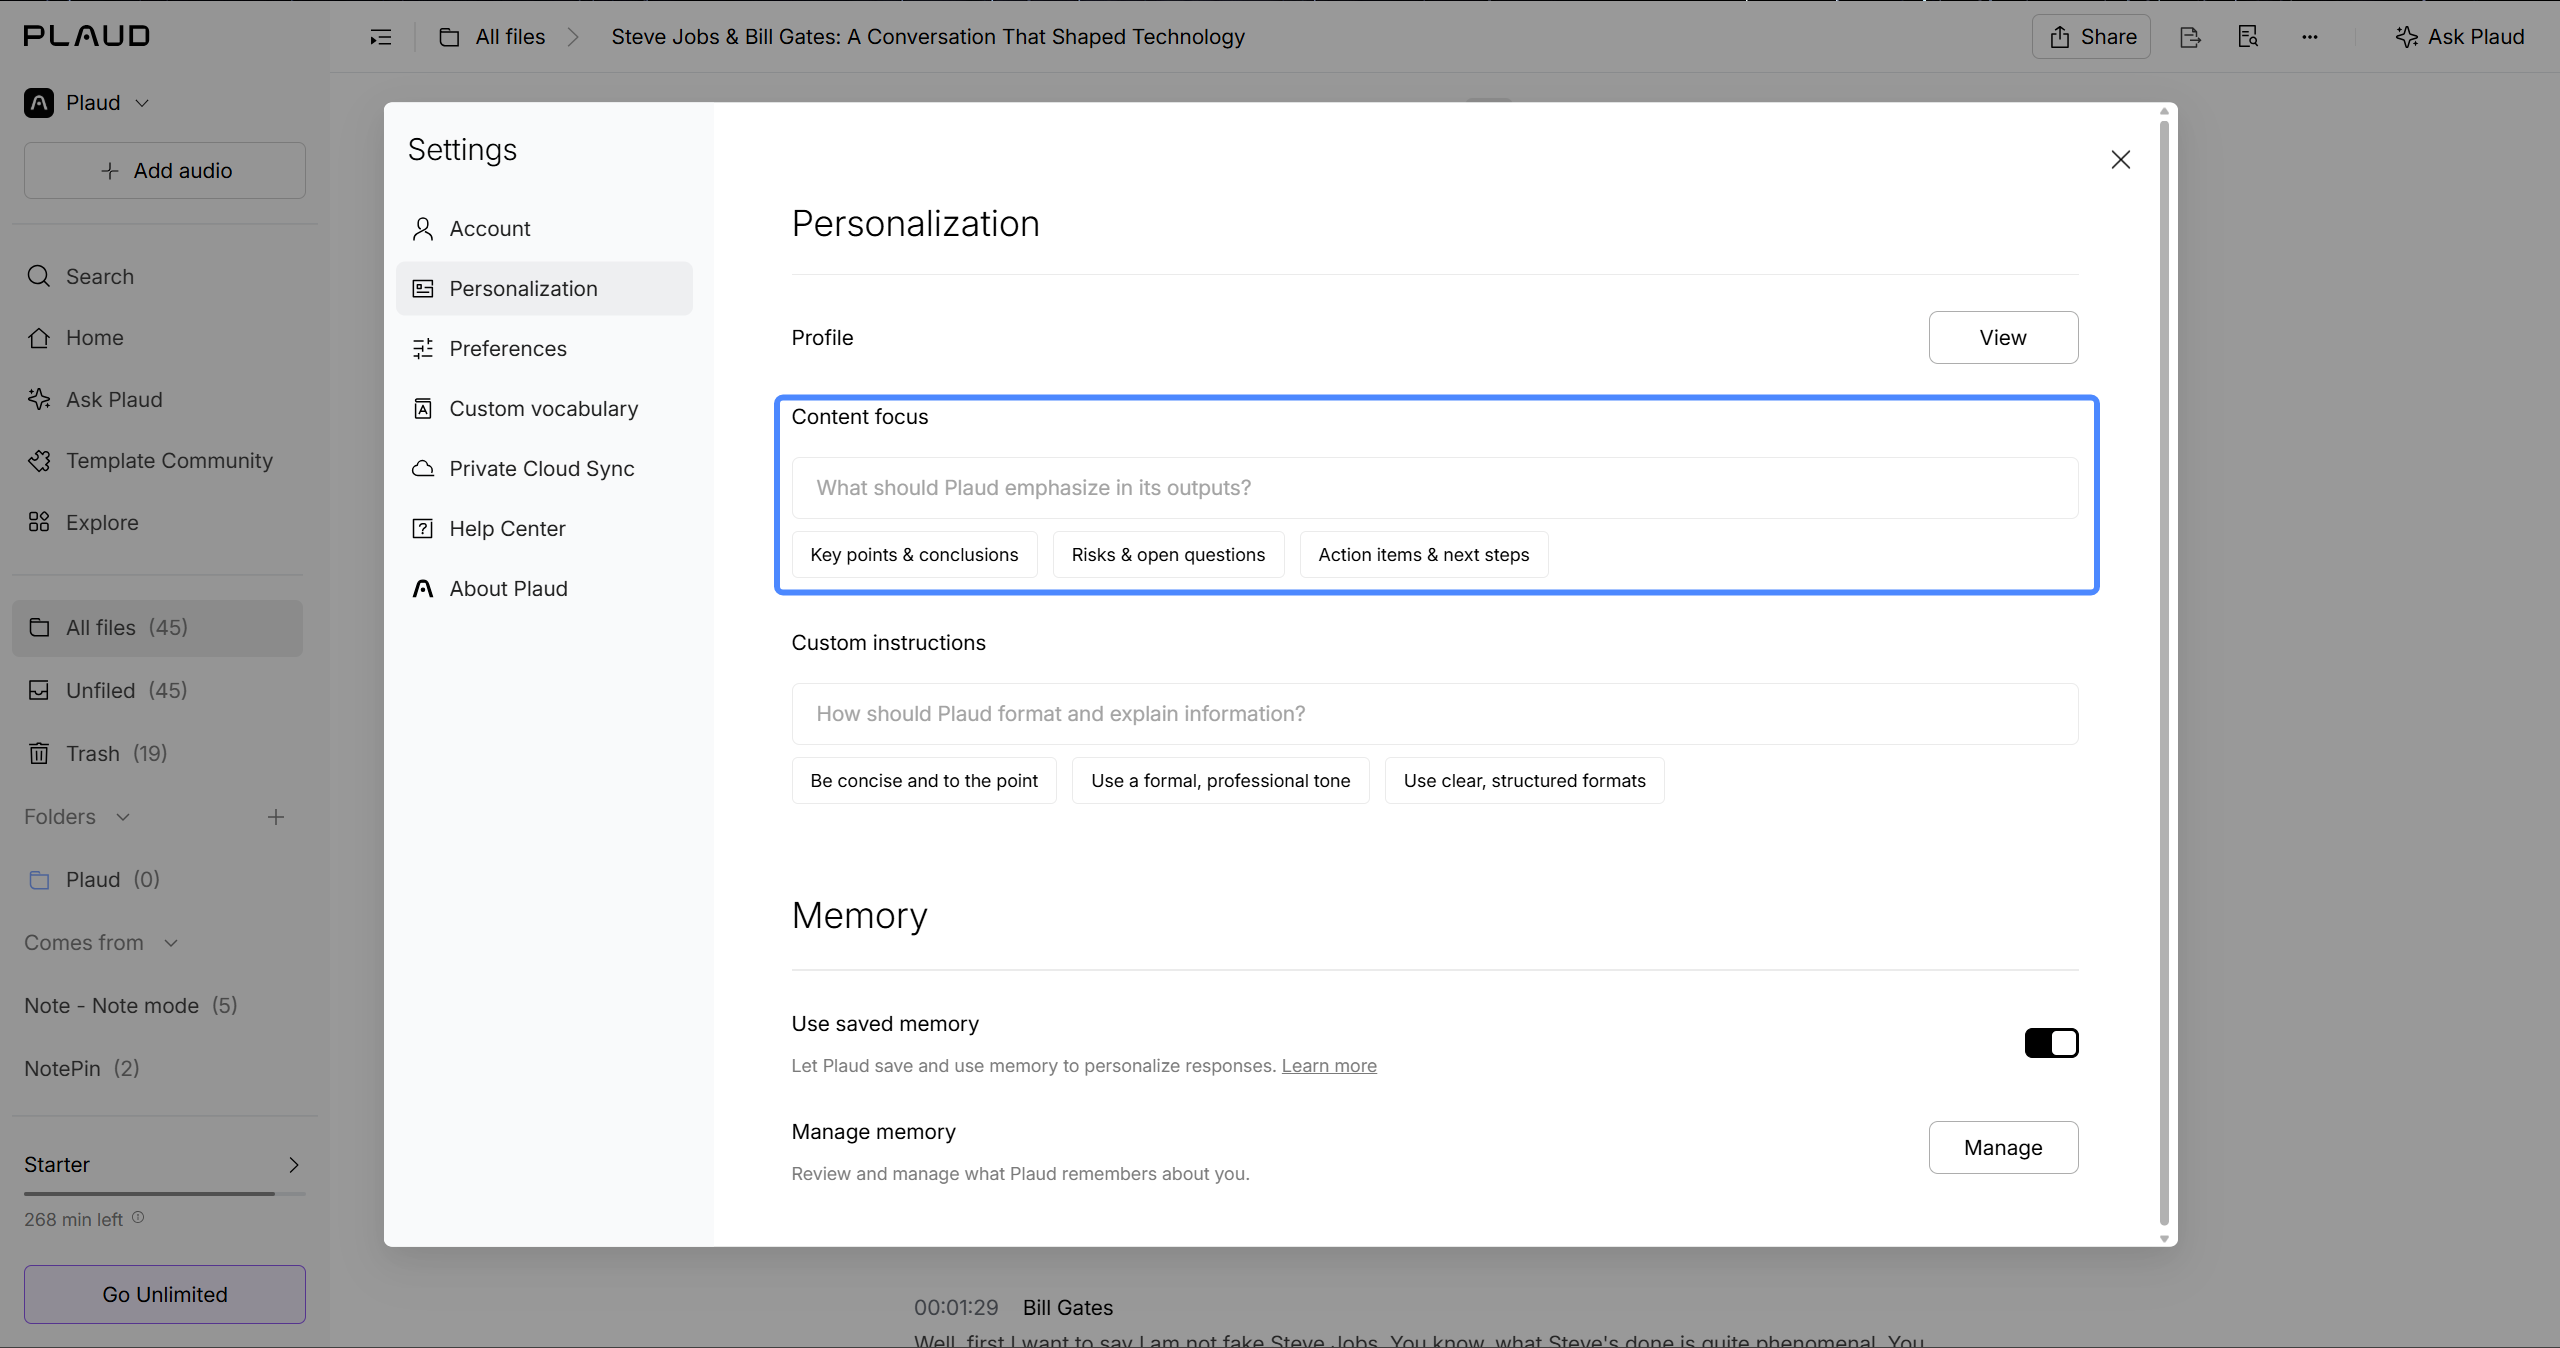
Task: Open About Plaud settings tab
Action: click(x=544, y=589)
